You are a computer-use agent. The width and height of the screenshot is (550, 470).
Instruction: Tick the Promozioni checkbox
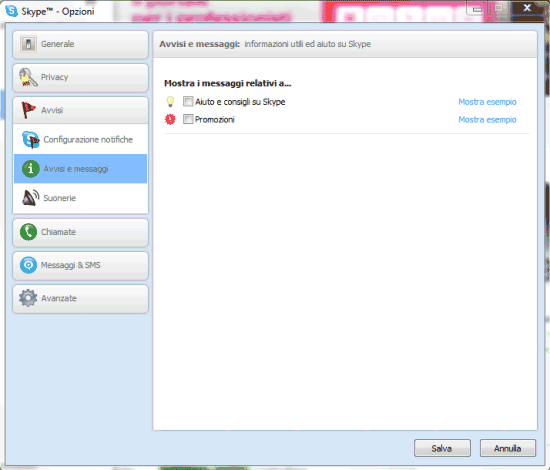pyautogui.click(x=188, y=119)
